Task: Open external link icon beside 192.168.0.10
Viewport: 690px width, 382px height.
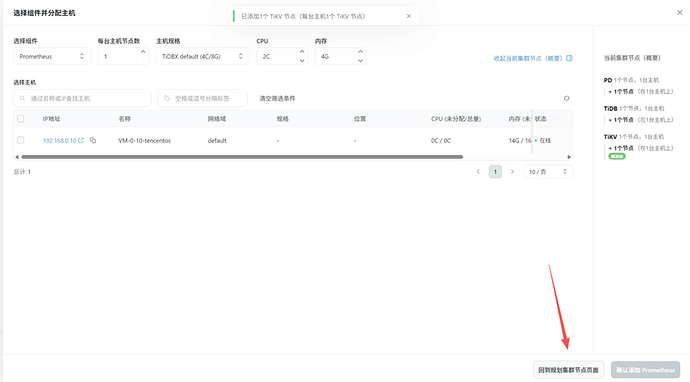Action: click(x=81, y=140)
